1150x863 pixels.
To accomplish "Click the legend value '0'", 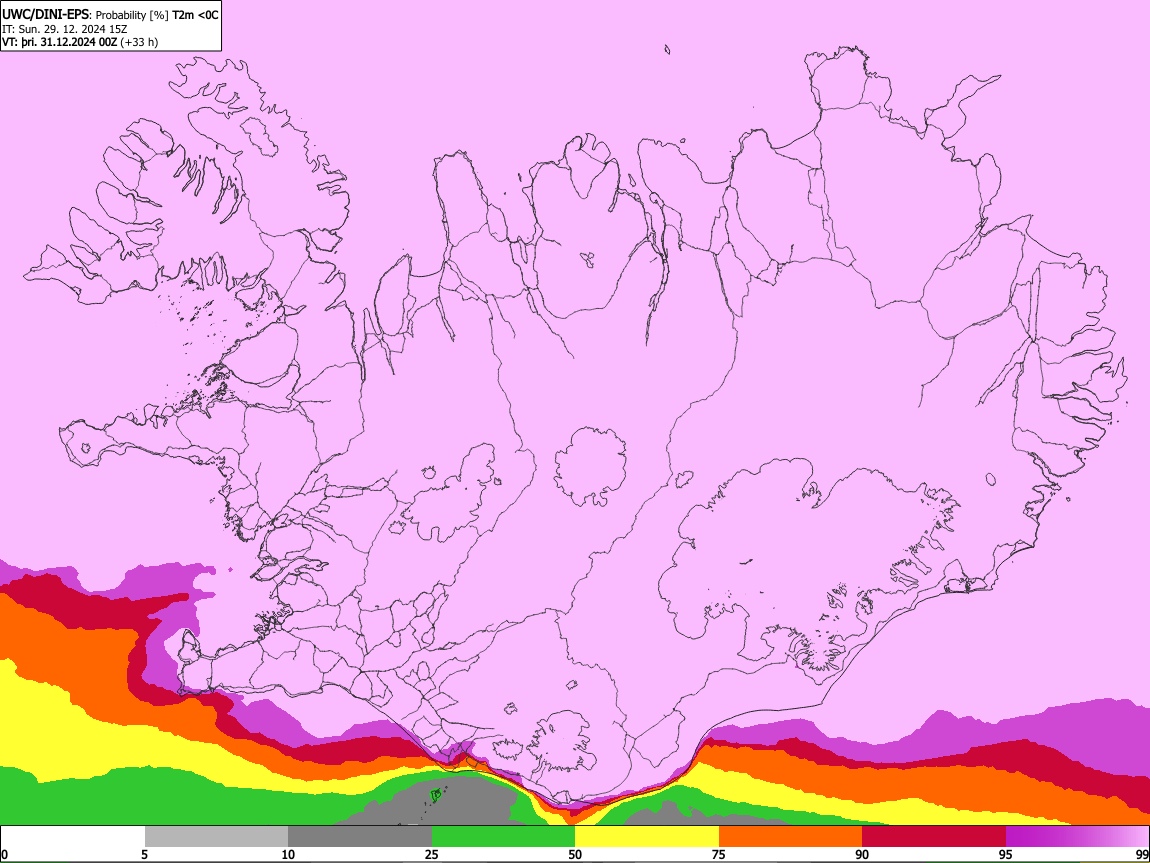I will coord(4,855).
